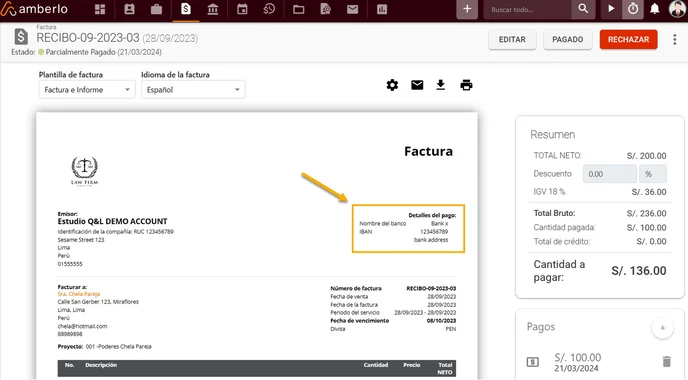Open invoice settings gear icon
The width and height of the screenshot is (688, 380).
click(x=392, y=85)
